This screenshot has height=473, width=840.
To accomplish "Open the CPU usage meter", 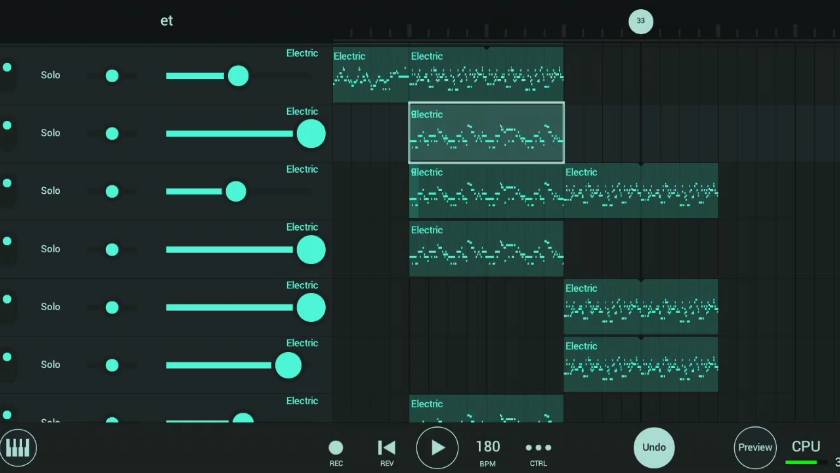I will point(806,453).
